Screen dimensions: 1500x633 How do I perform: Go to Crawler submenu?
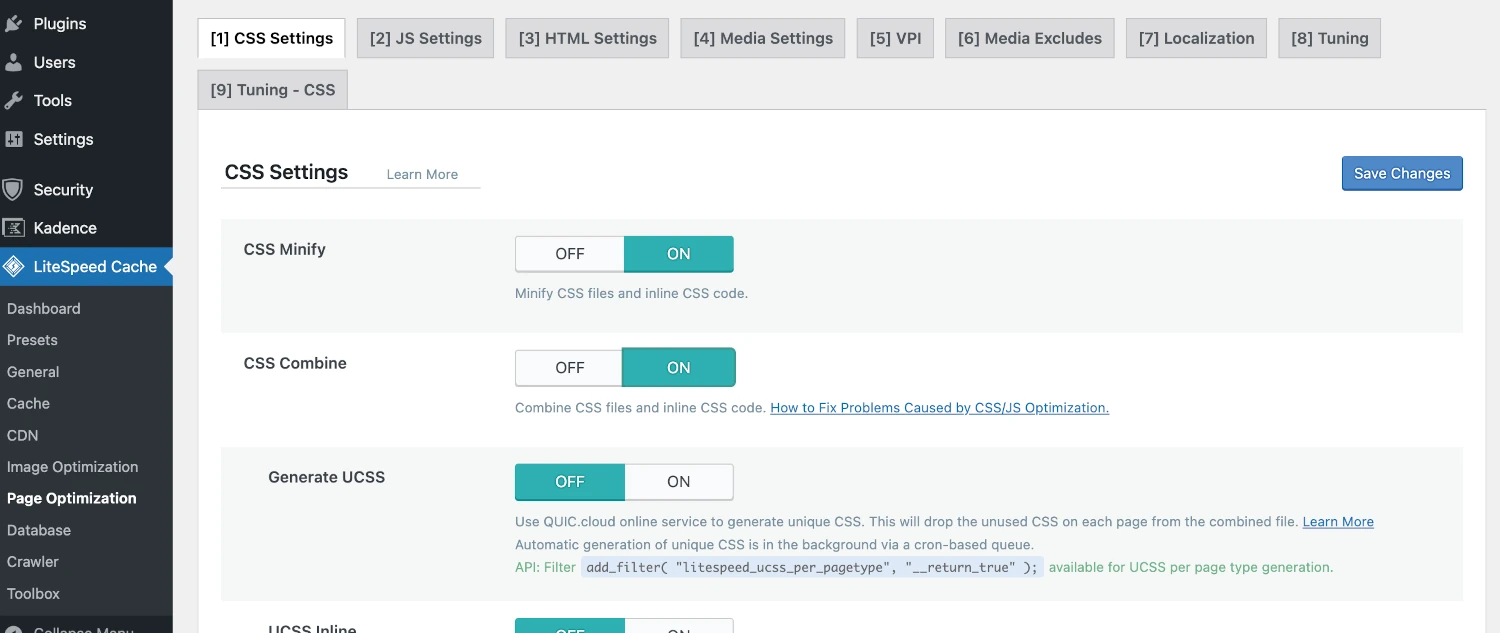(x=33, y=561)
